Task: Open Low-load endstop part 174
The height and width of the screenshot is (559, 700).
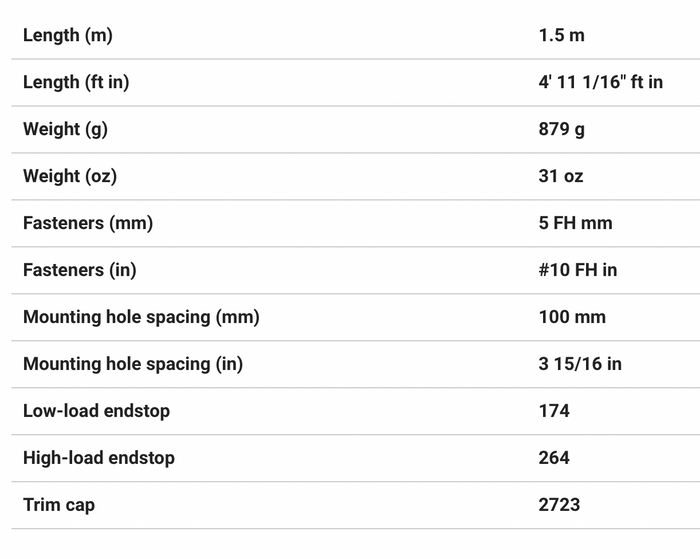Action: click(554, 411)
